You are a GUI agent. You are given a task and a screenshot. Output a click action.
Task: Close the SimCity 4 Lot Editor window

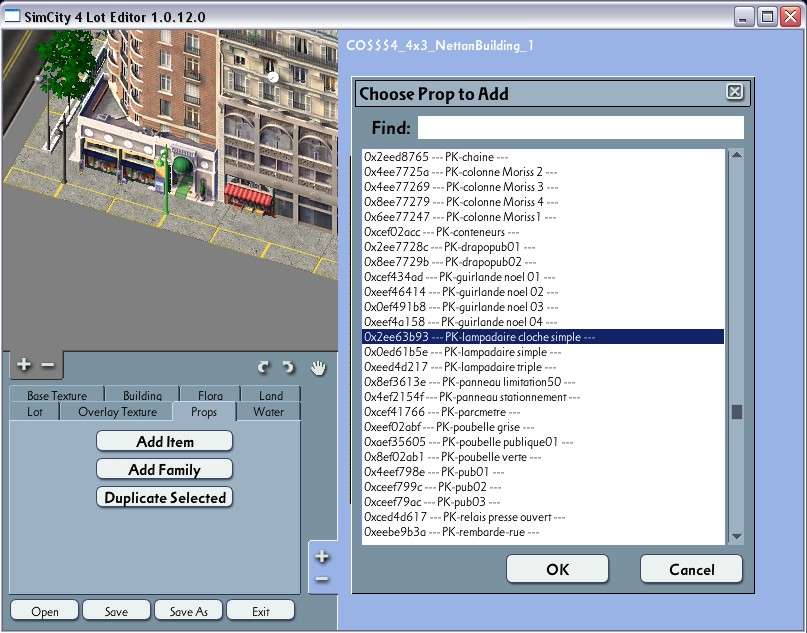pyautogui.click(x=791, y=17)
